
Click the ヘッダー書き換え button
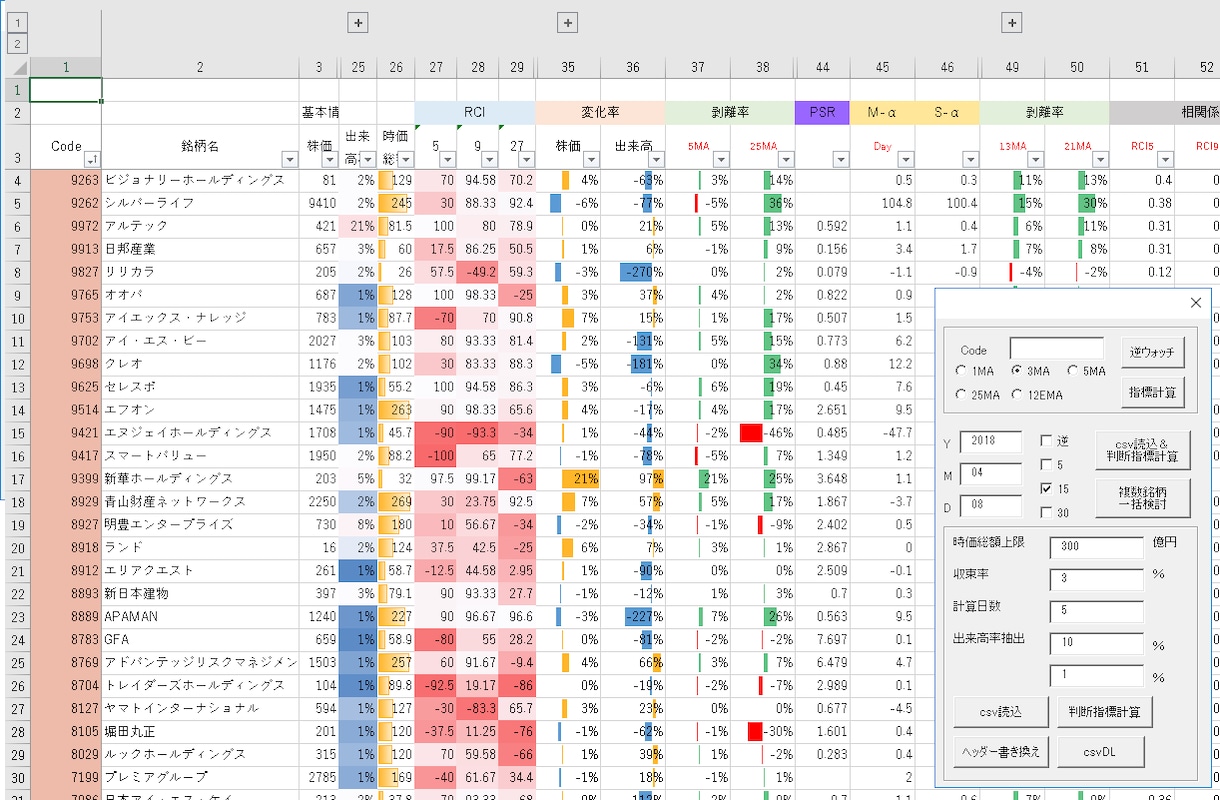pos(1001,752)
